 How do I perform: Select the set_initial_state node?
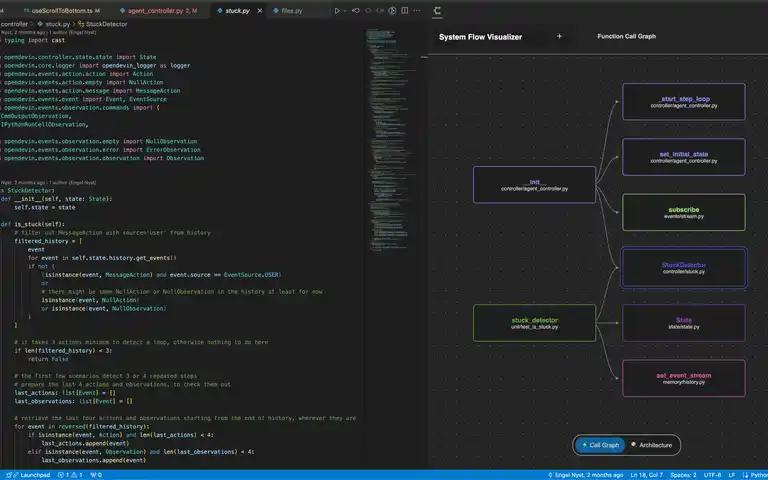pos(684,157)
